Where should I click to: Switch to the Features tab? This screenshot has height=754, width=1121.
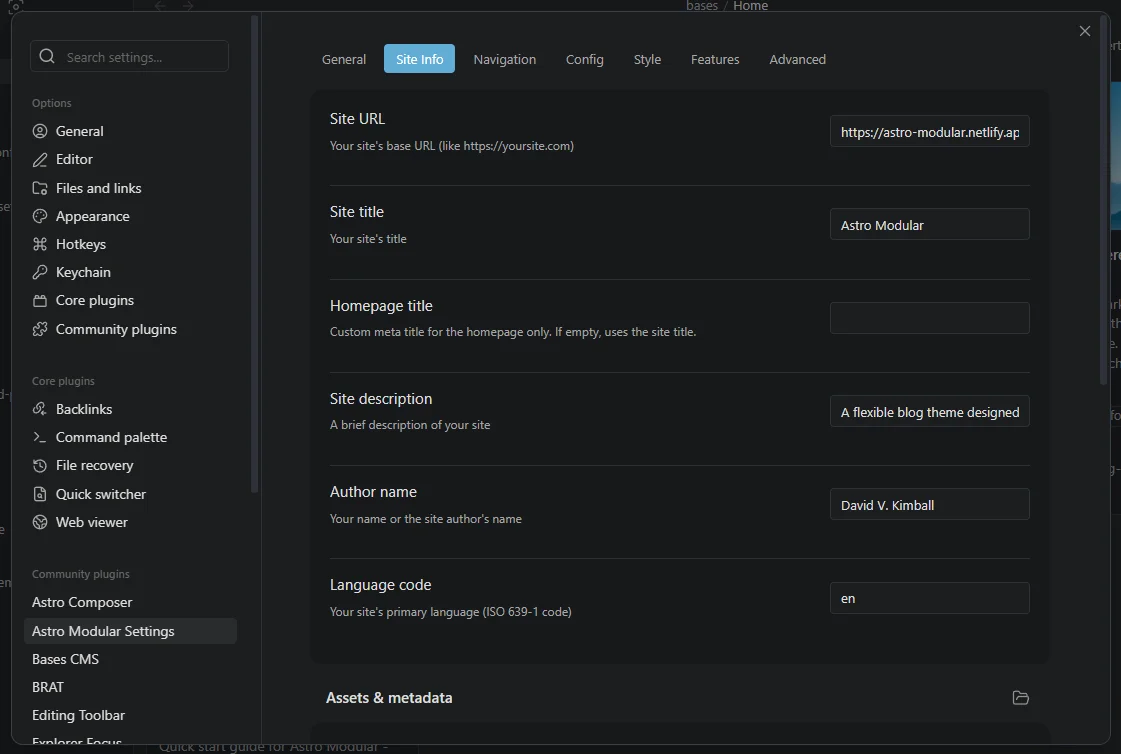coord(715,59)
